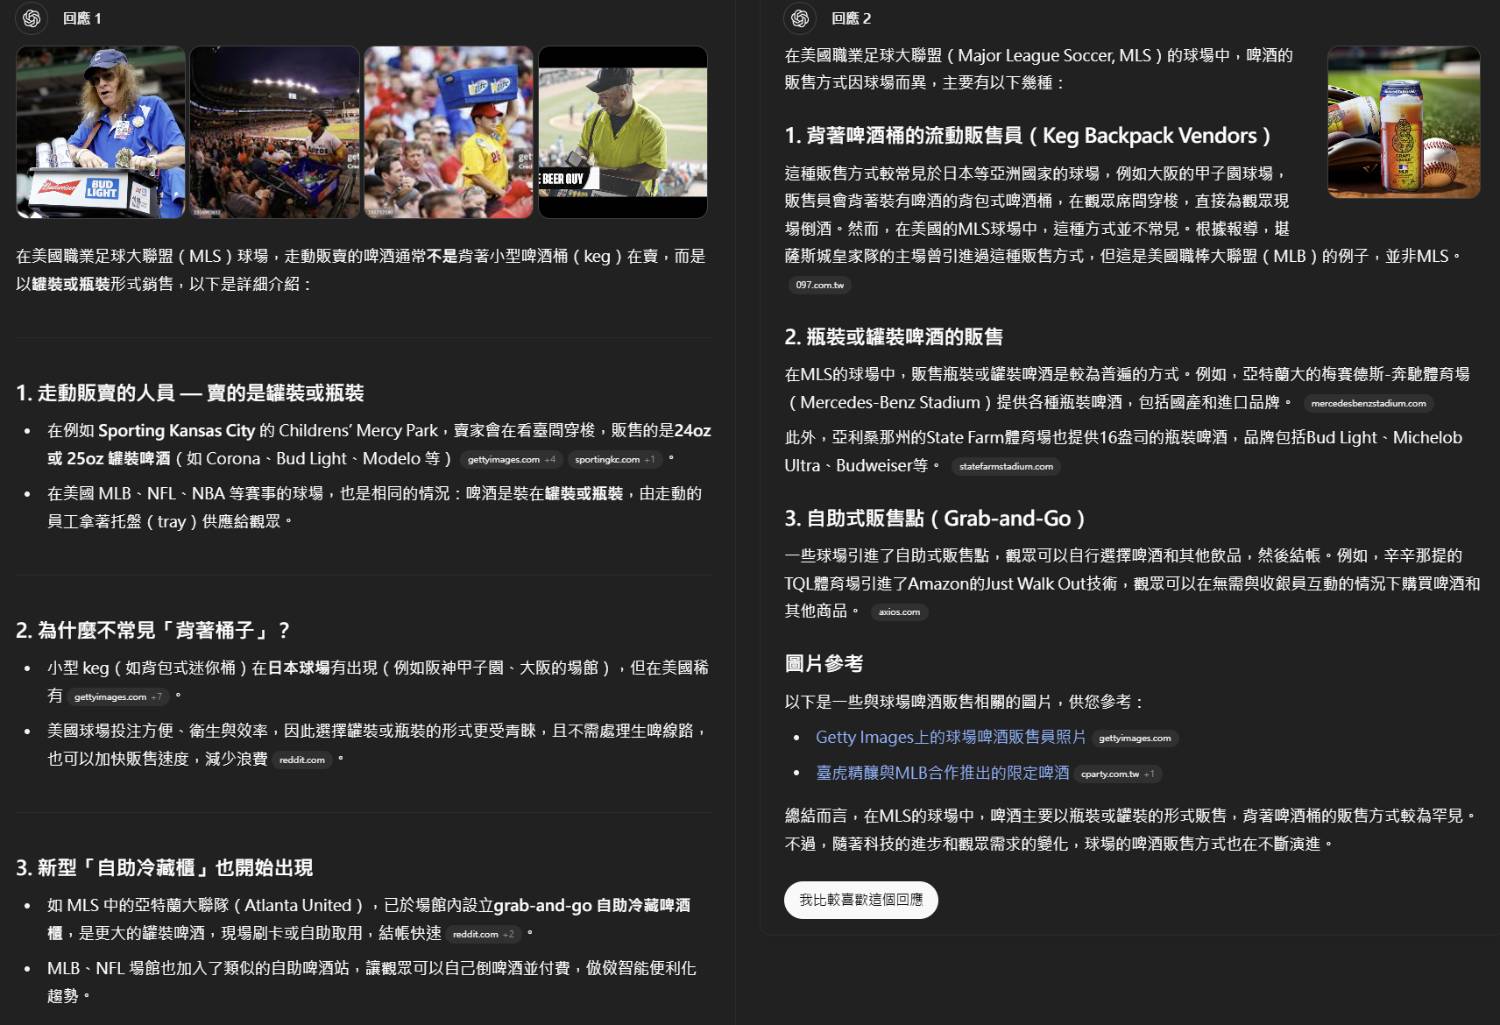Open the BEER GUY photo thumbnail
The image size is (1500, 1025).
(x=623, y=132)
